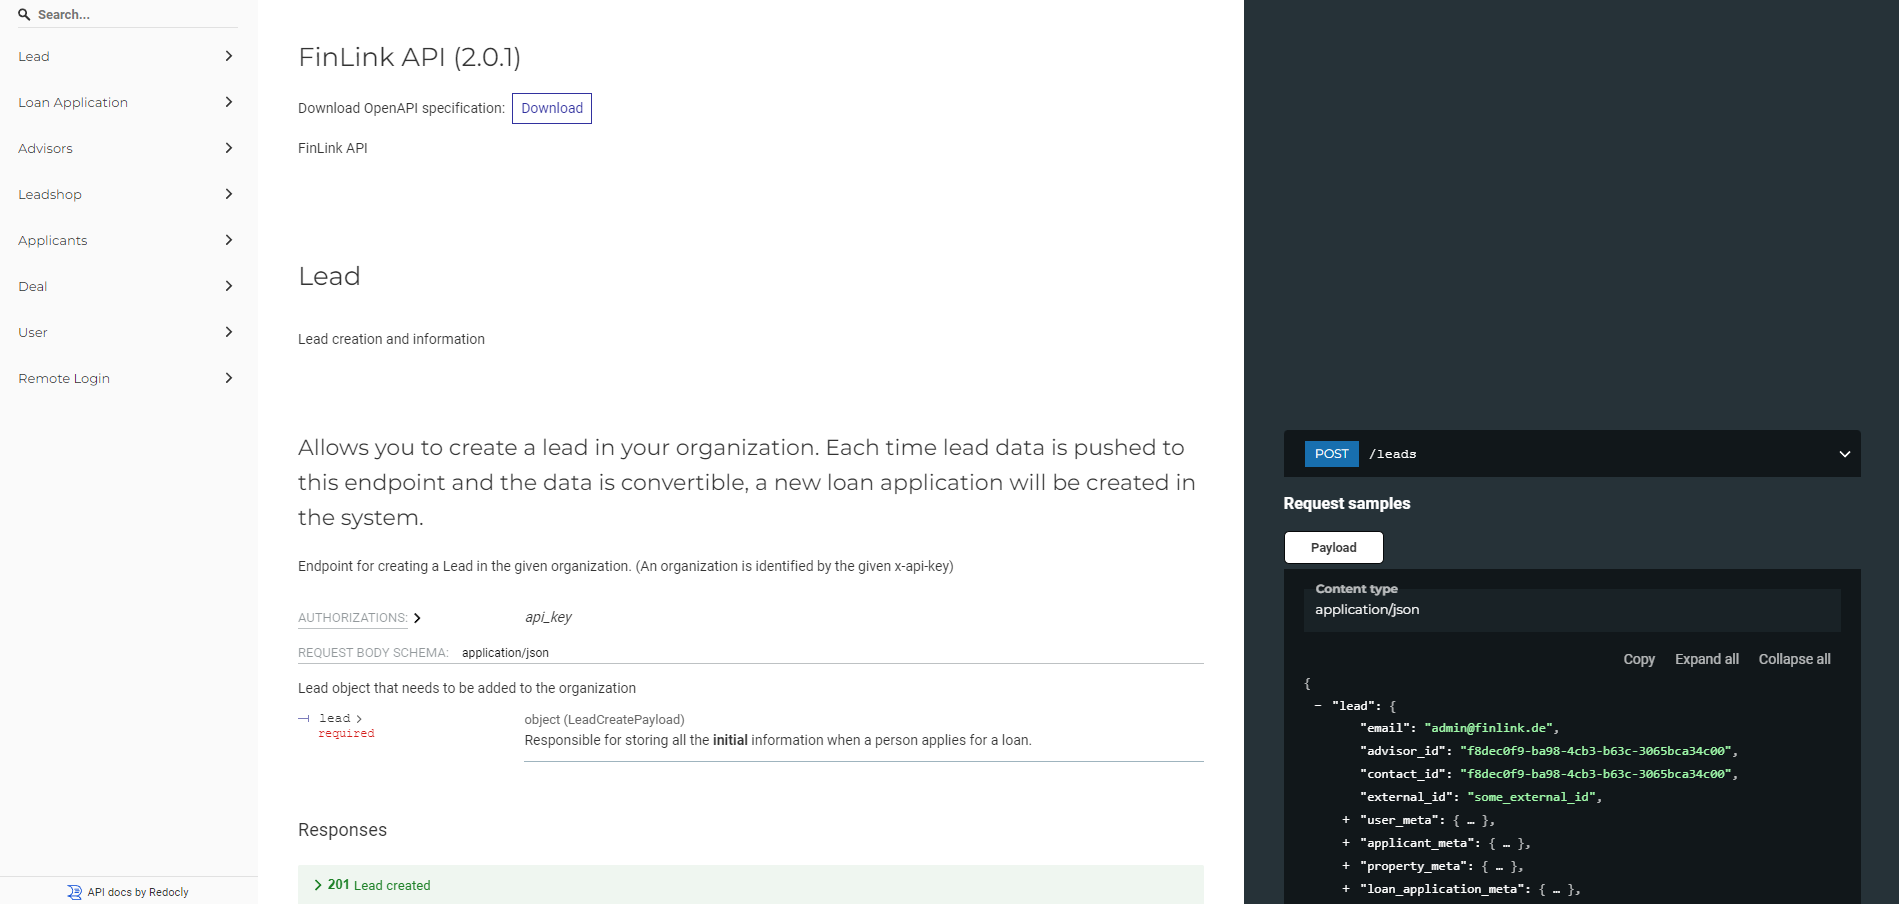Click the "advisor_id" UUID value
This screenshot has width=1899, height=904.
(1595, 751)
